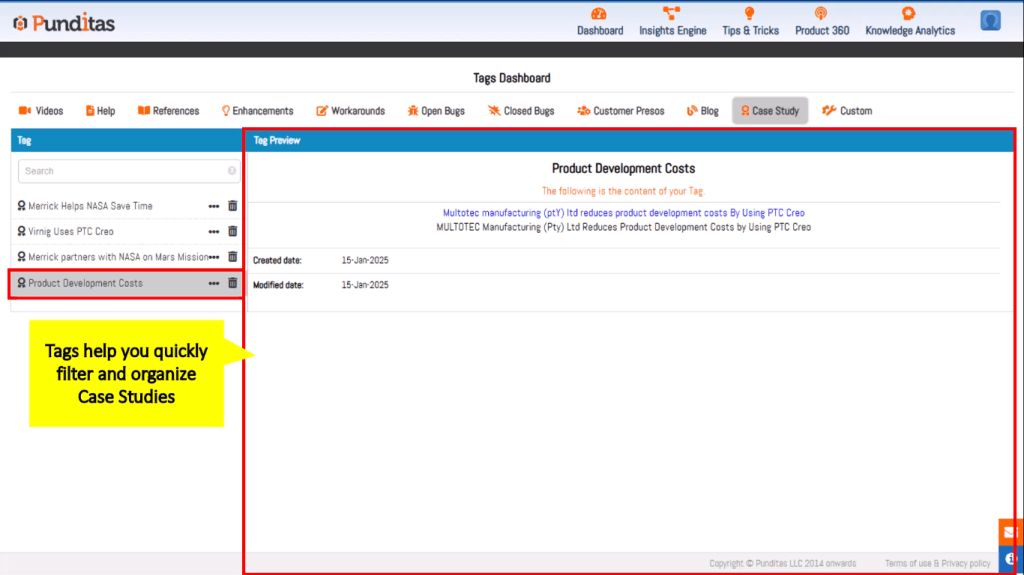Click the orange mail icon at bottom right
Image resolution: width=1024 pixels, height=575 pixels.
pos(1010,532)
